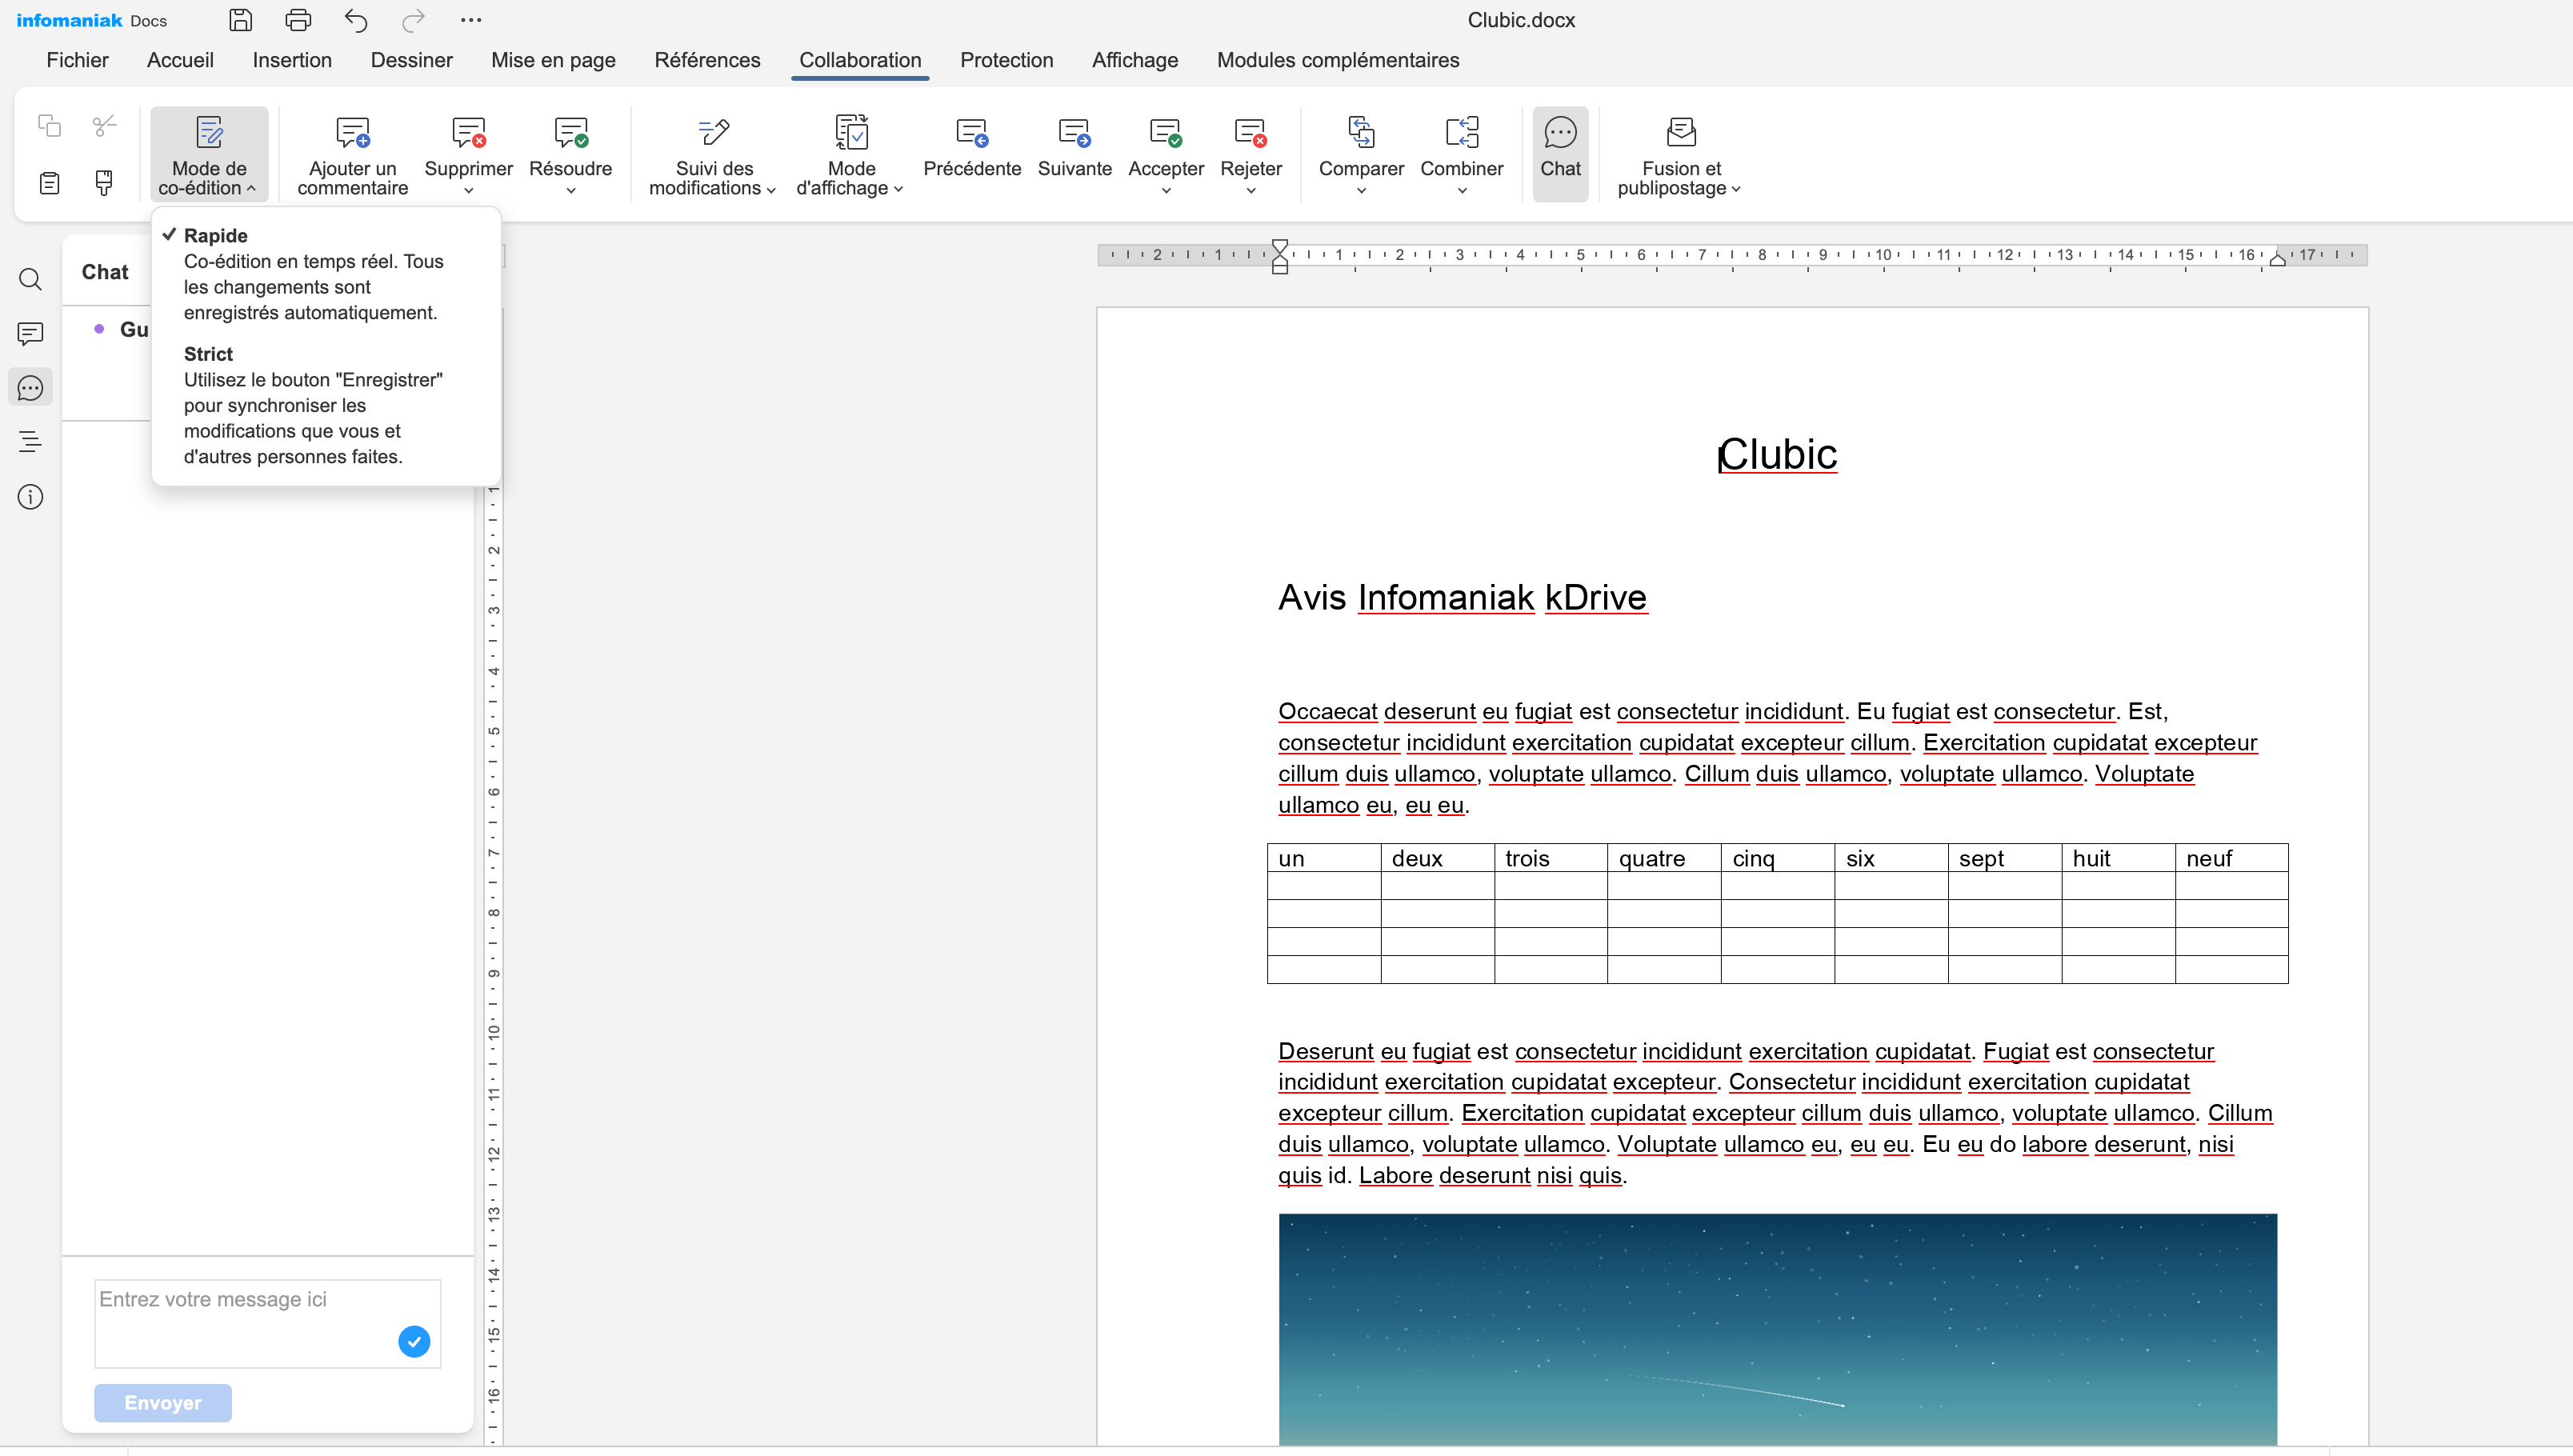Expand the Comparer dropdown arrow
Image resolution: width=2573 pixels, height=1456 pixels.
click(x=1361, y=190)
